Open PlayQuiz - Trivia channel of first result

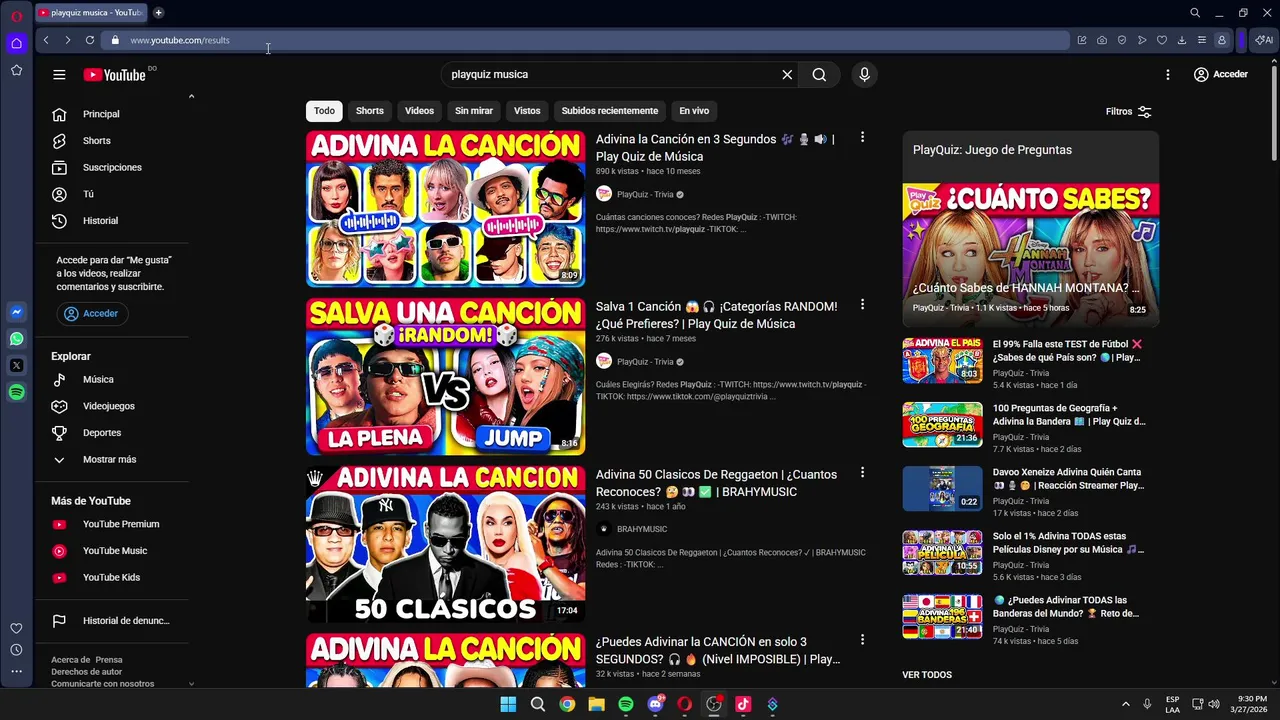(x=645, y=195)
